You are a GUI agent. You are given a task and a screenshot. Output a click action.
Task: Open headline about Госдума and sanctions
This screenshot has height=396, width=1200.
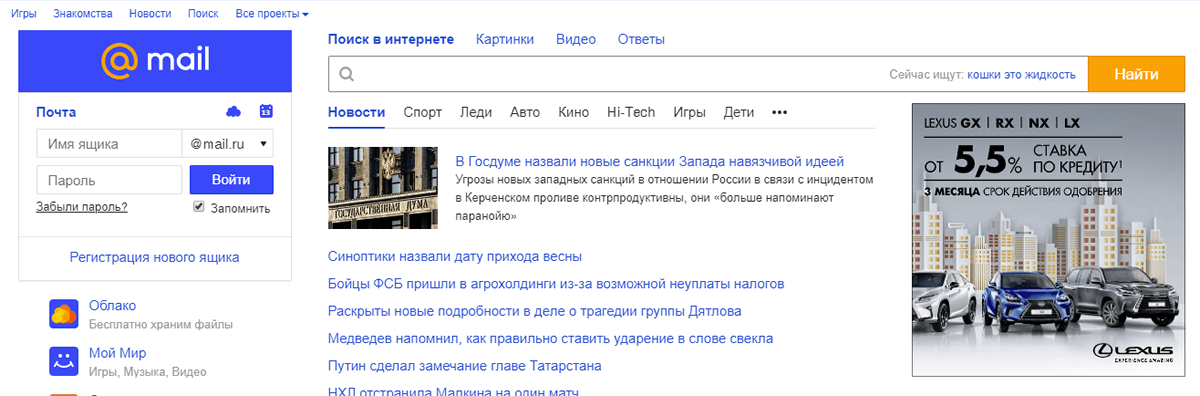[650, 161]
